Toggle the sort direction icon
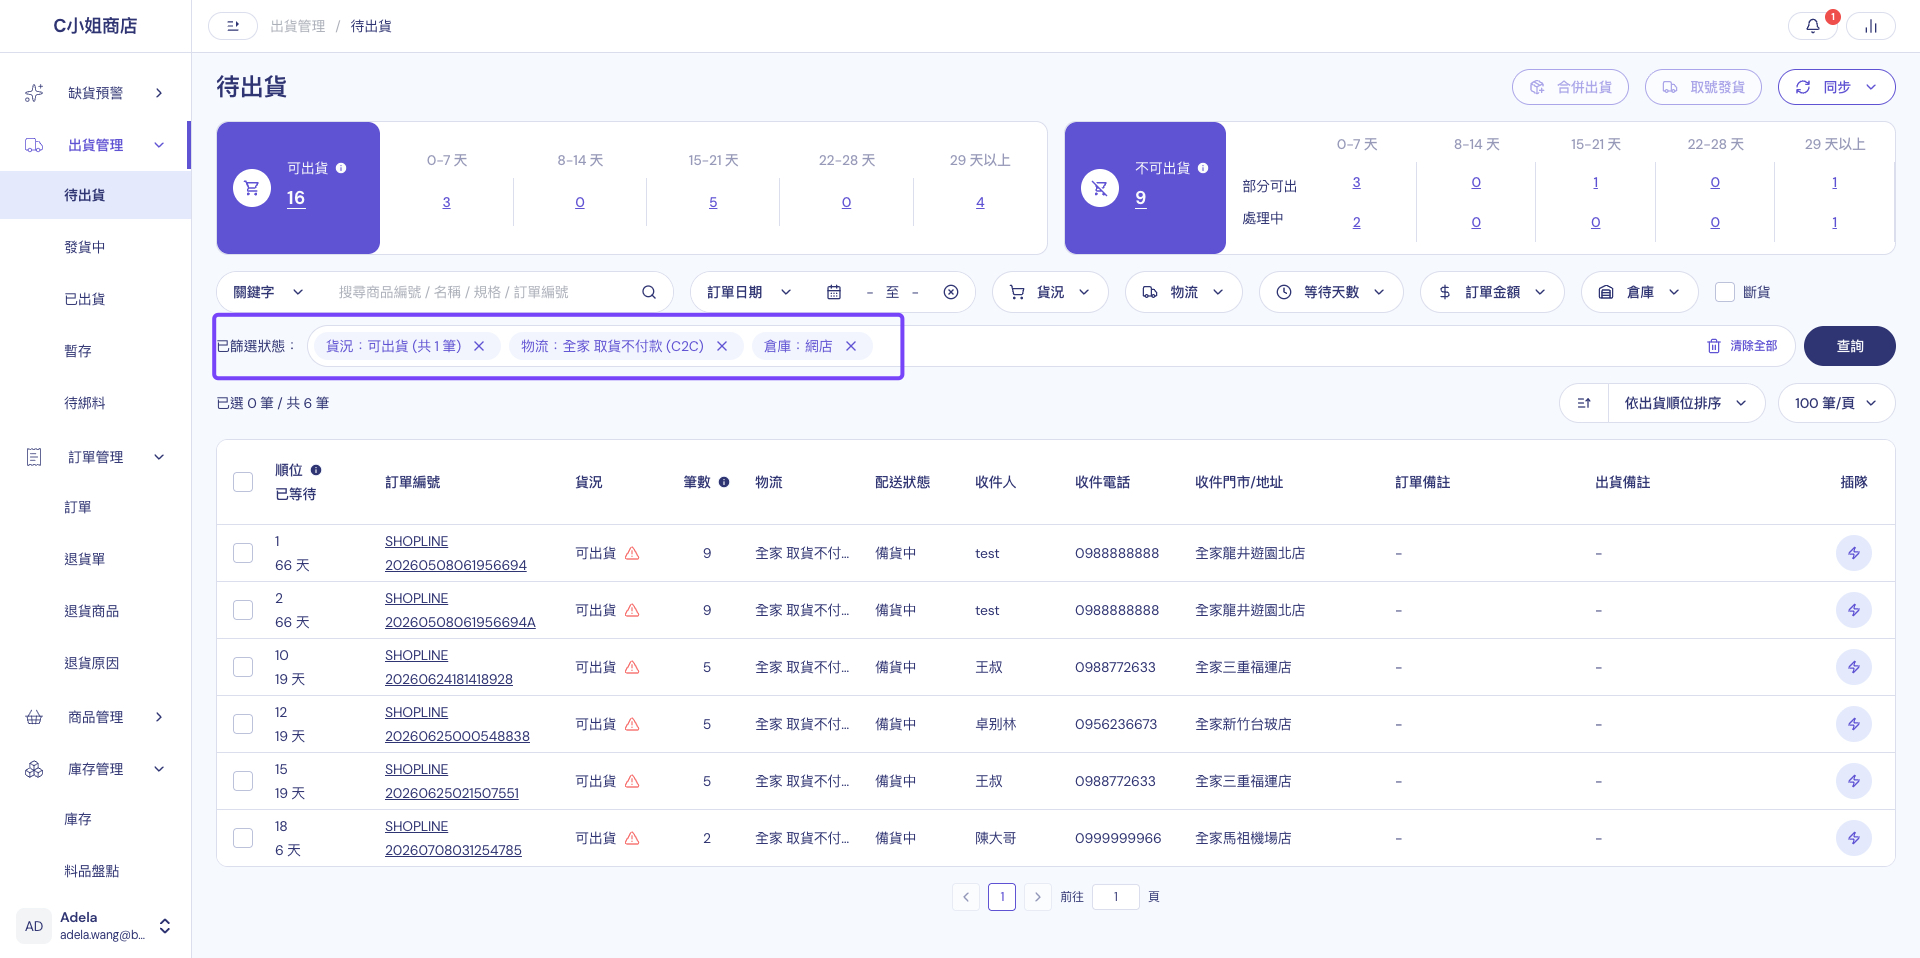Image resolution: width=1920 pixels, height=958 pixels. 1584,403
